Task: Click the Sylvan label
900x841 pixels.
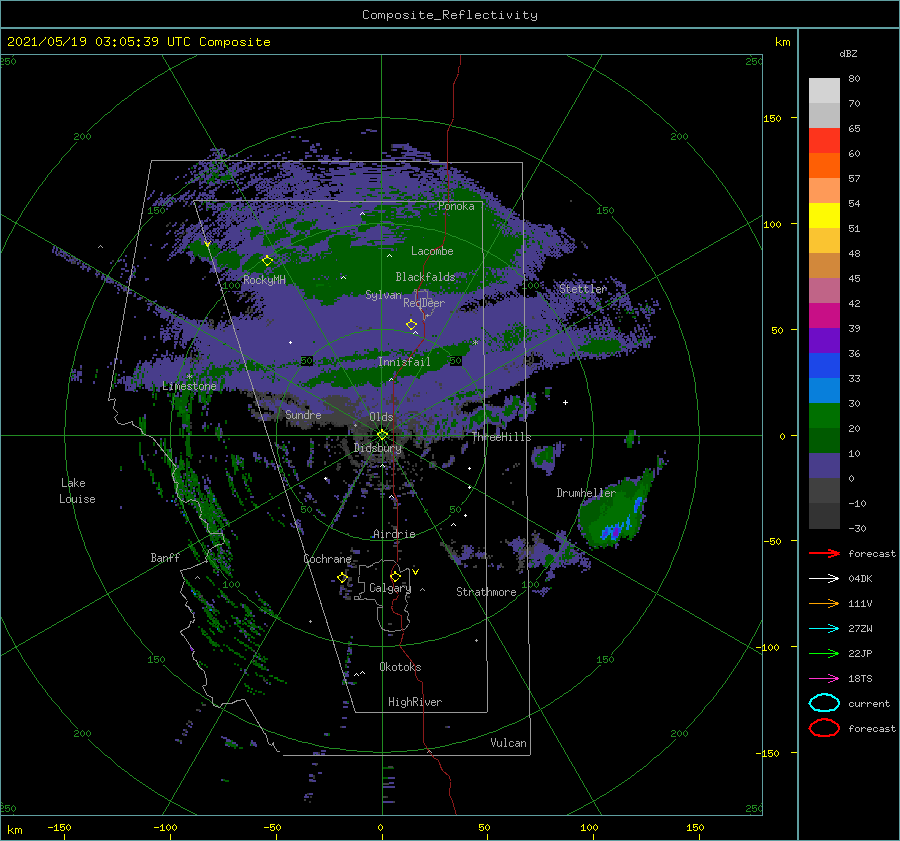Action: pos(383,295)
